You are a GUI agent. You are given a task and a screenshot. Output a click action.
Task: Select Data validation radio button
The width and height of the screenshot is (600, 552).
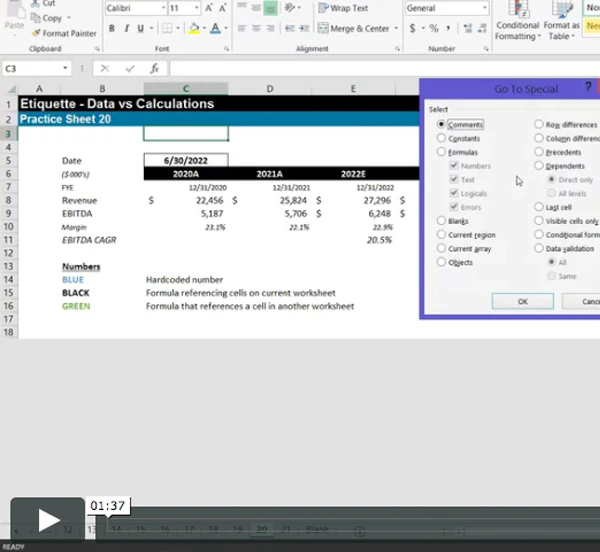tap(539, 248)
